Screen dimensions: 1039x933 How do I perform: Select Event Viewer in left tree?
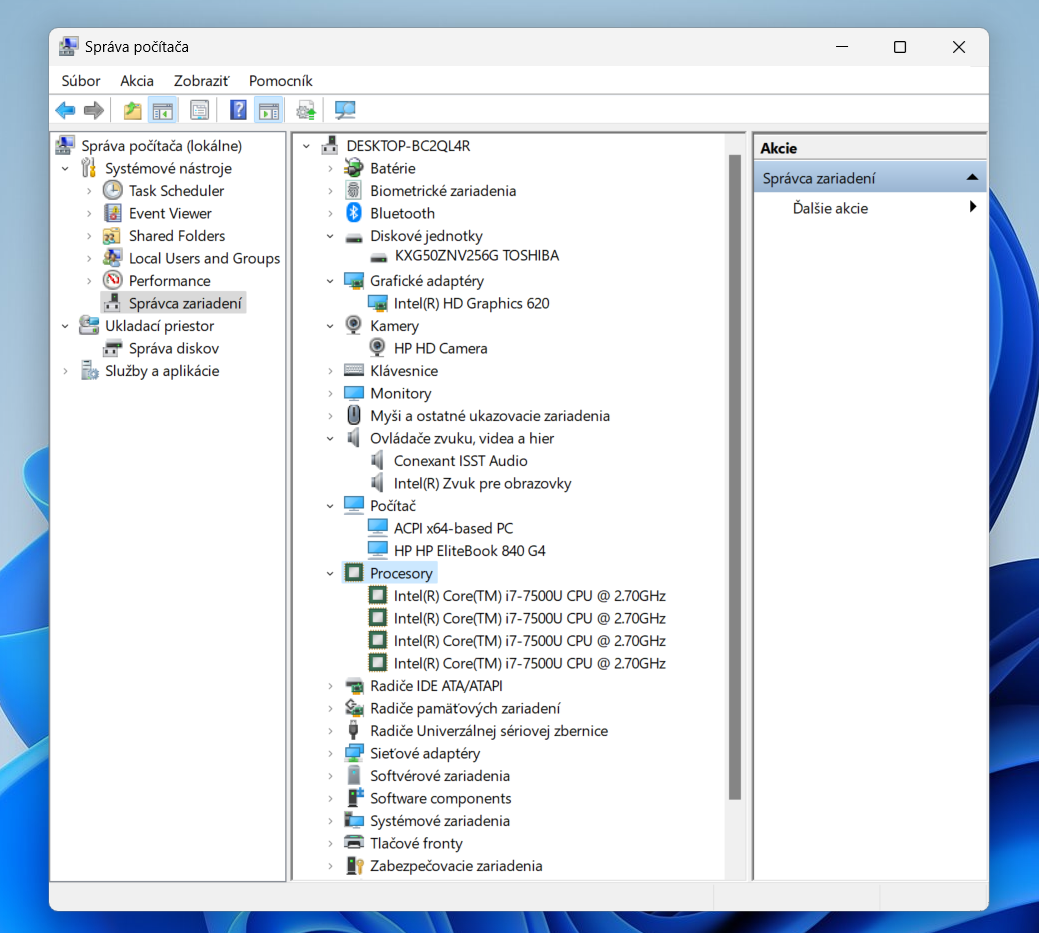pos(170,214)
